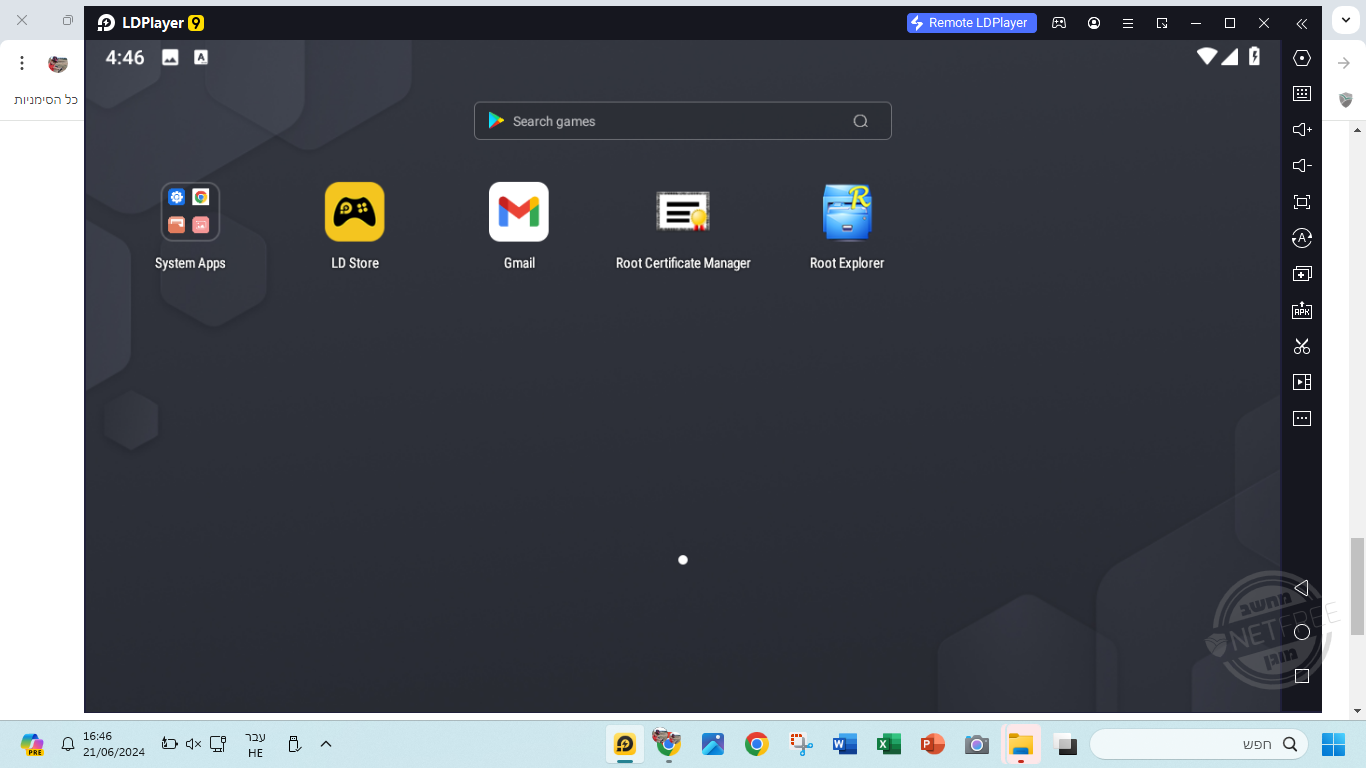1366x768 pixels.
Task: Click the Google Play icon in the search bar
Action: coord(496,121)
